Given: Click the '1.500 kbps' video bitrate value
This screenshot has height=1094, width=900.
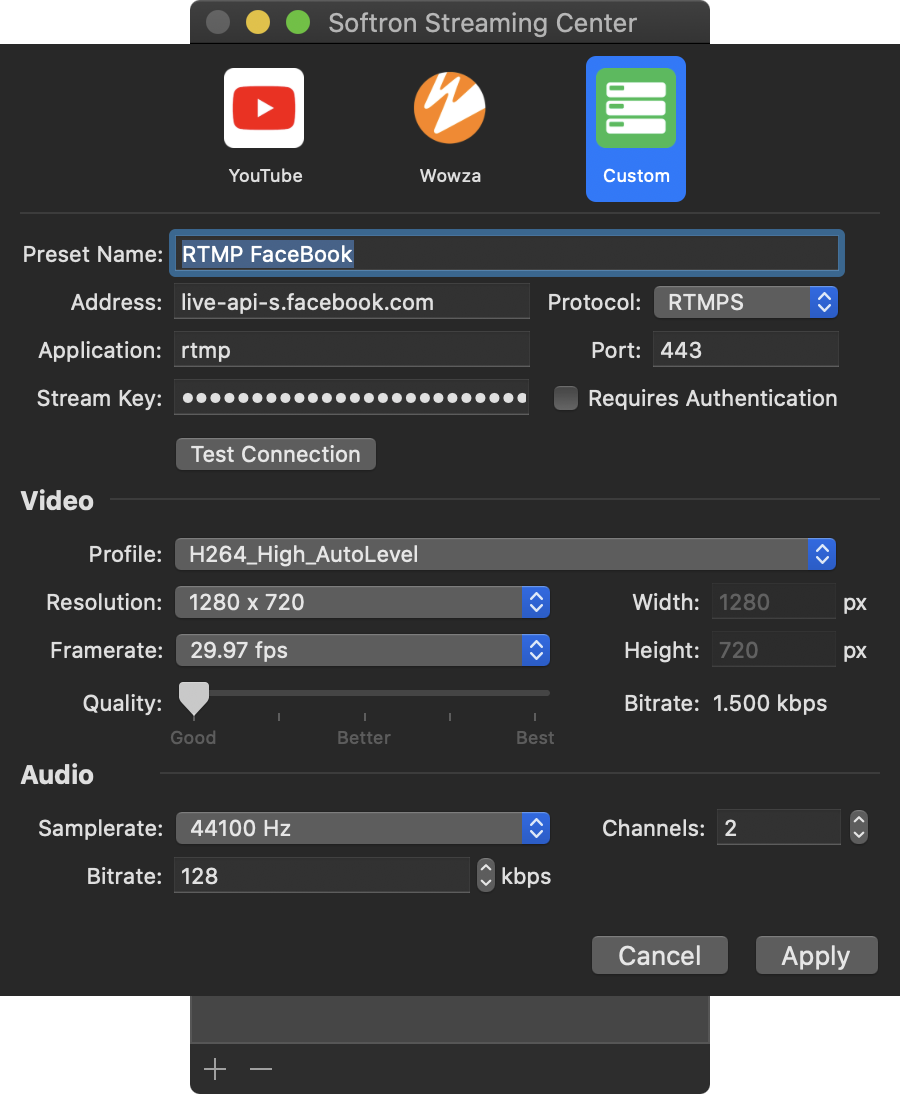Looking at the screenshot, I should pos(770,703).
